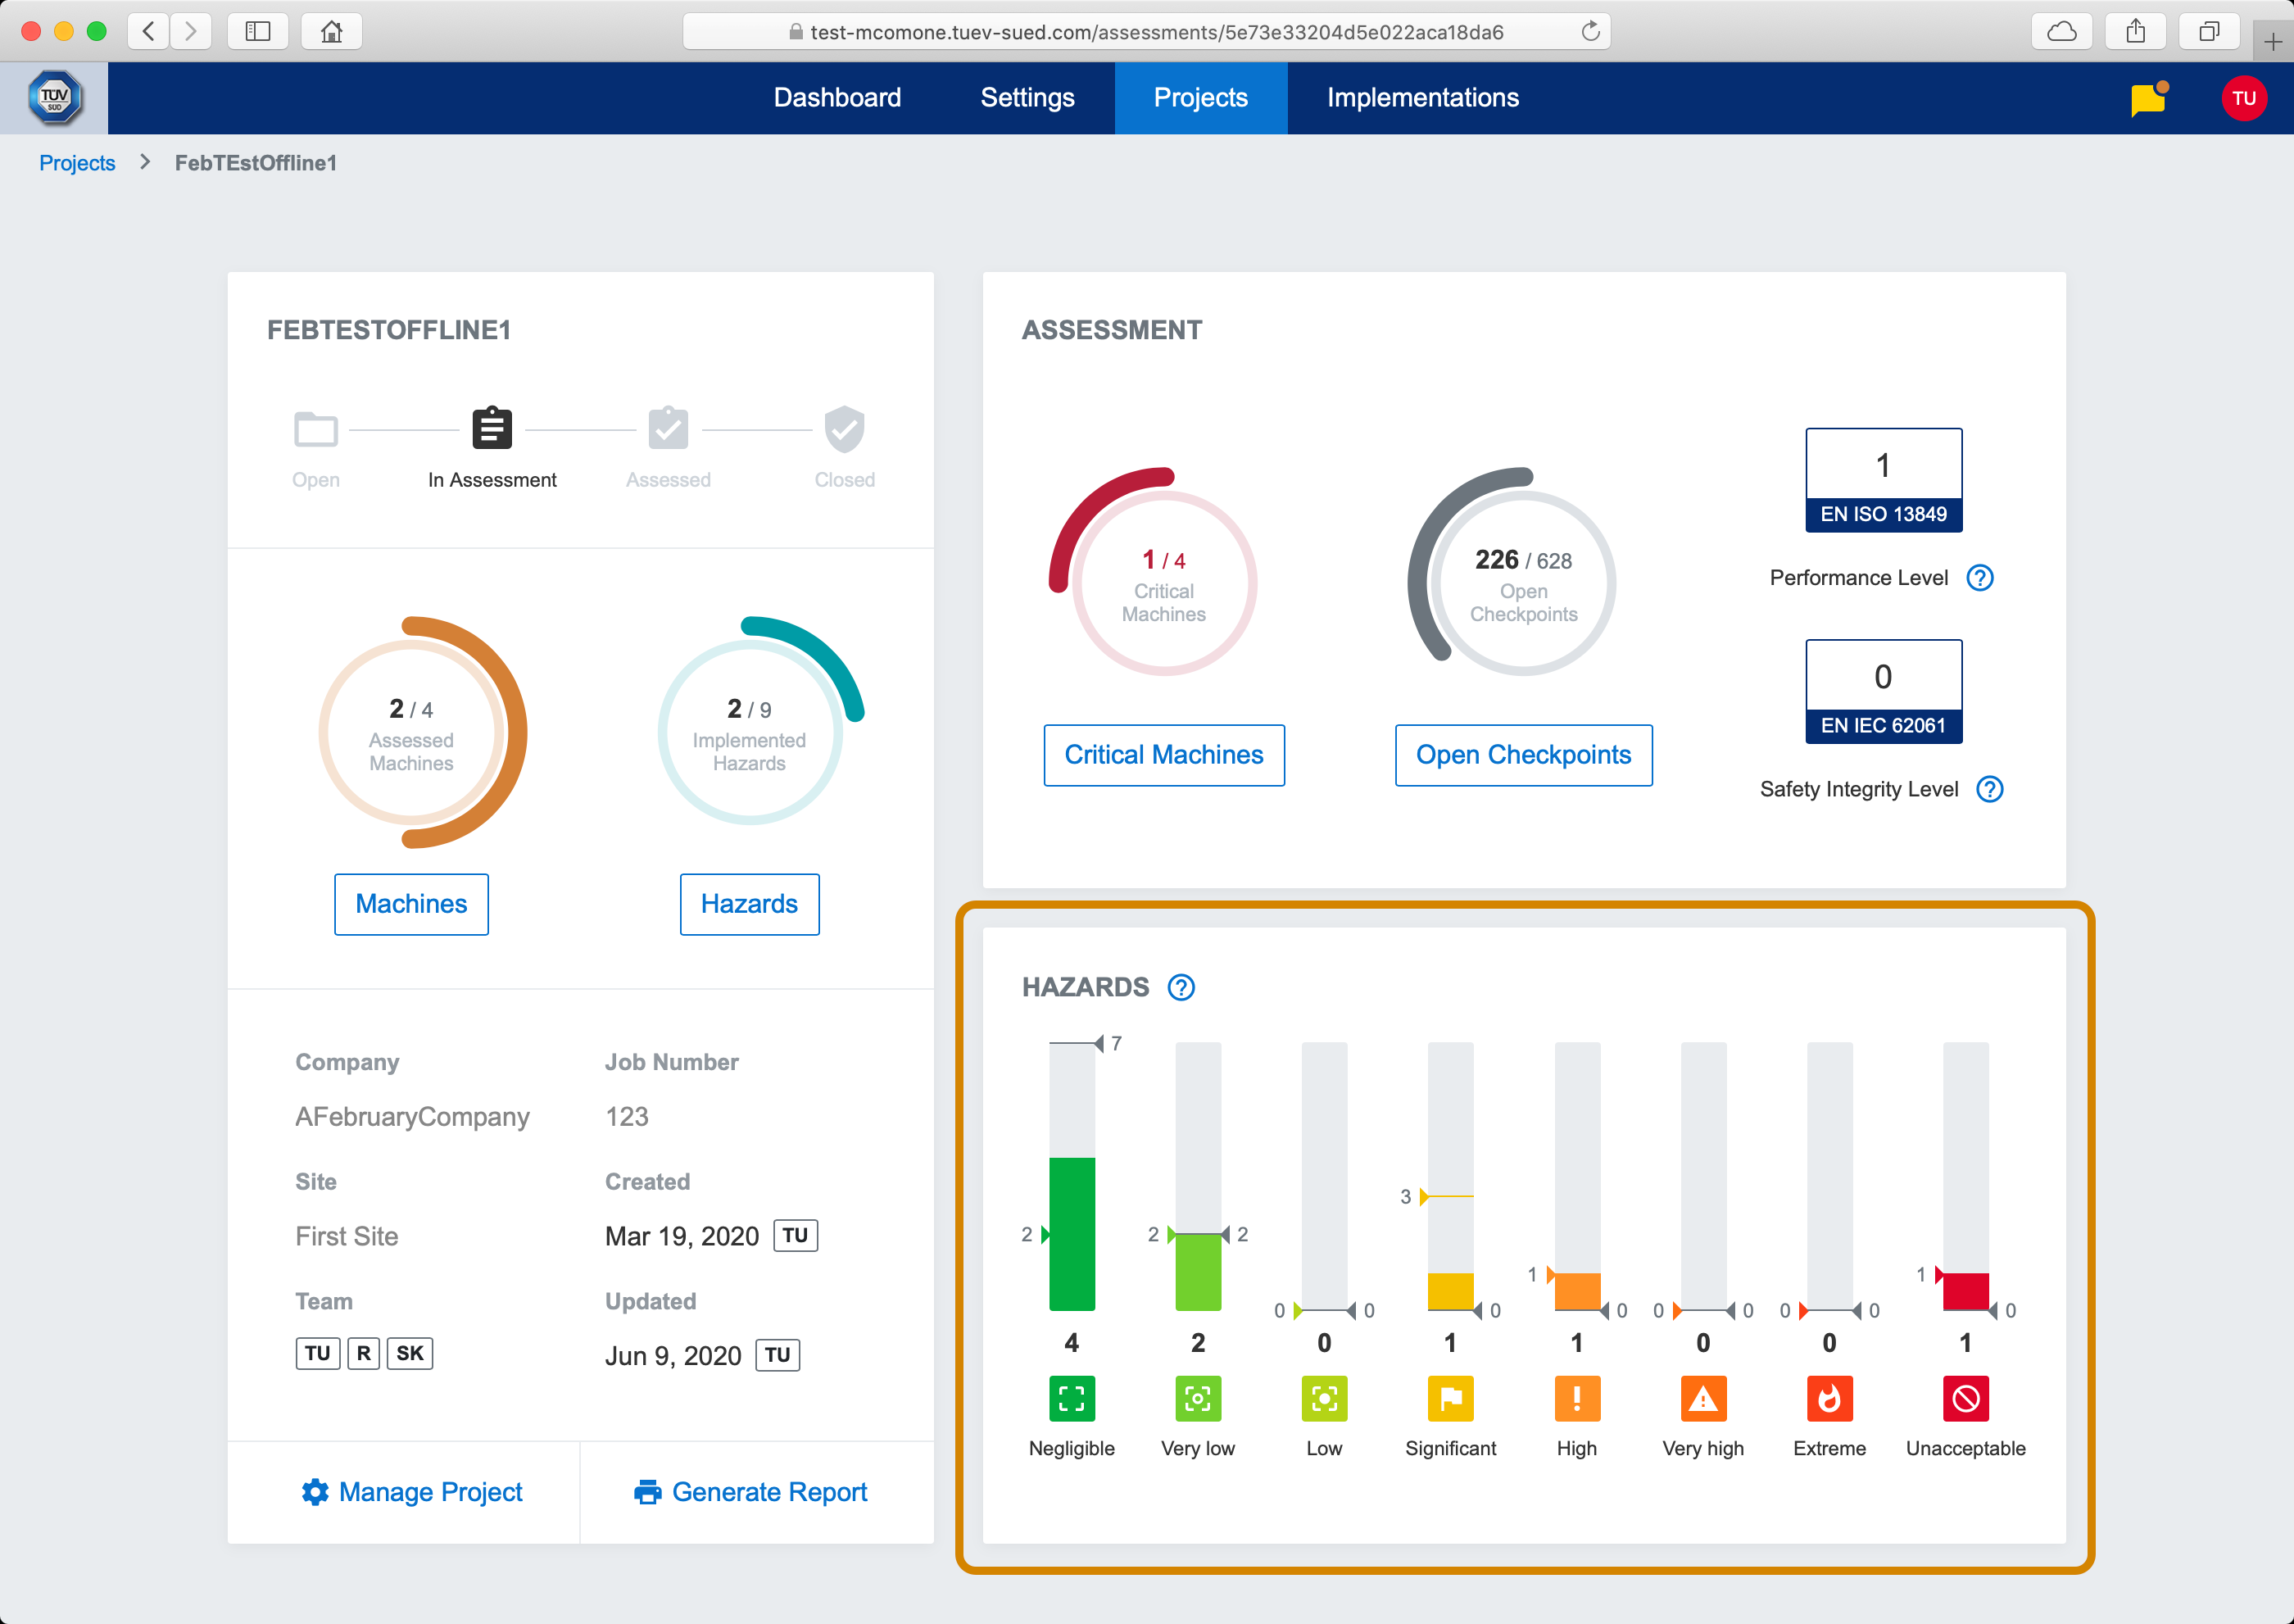The height and width of the screenshot is (1624, 2294).
Task: Open the Safety Integrity Level help icon
Action: (x=1989, y=789)
